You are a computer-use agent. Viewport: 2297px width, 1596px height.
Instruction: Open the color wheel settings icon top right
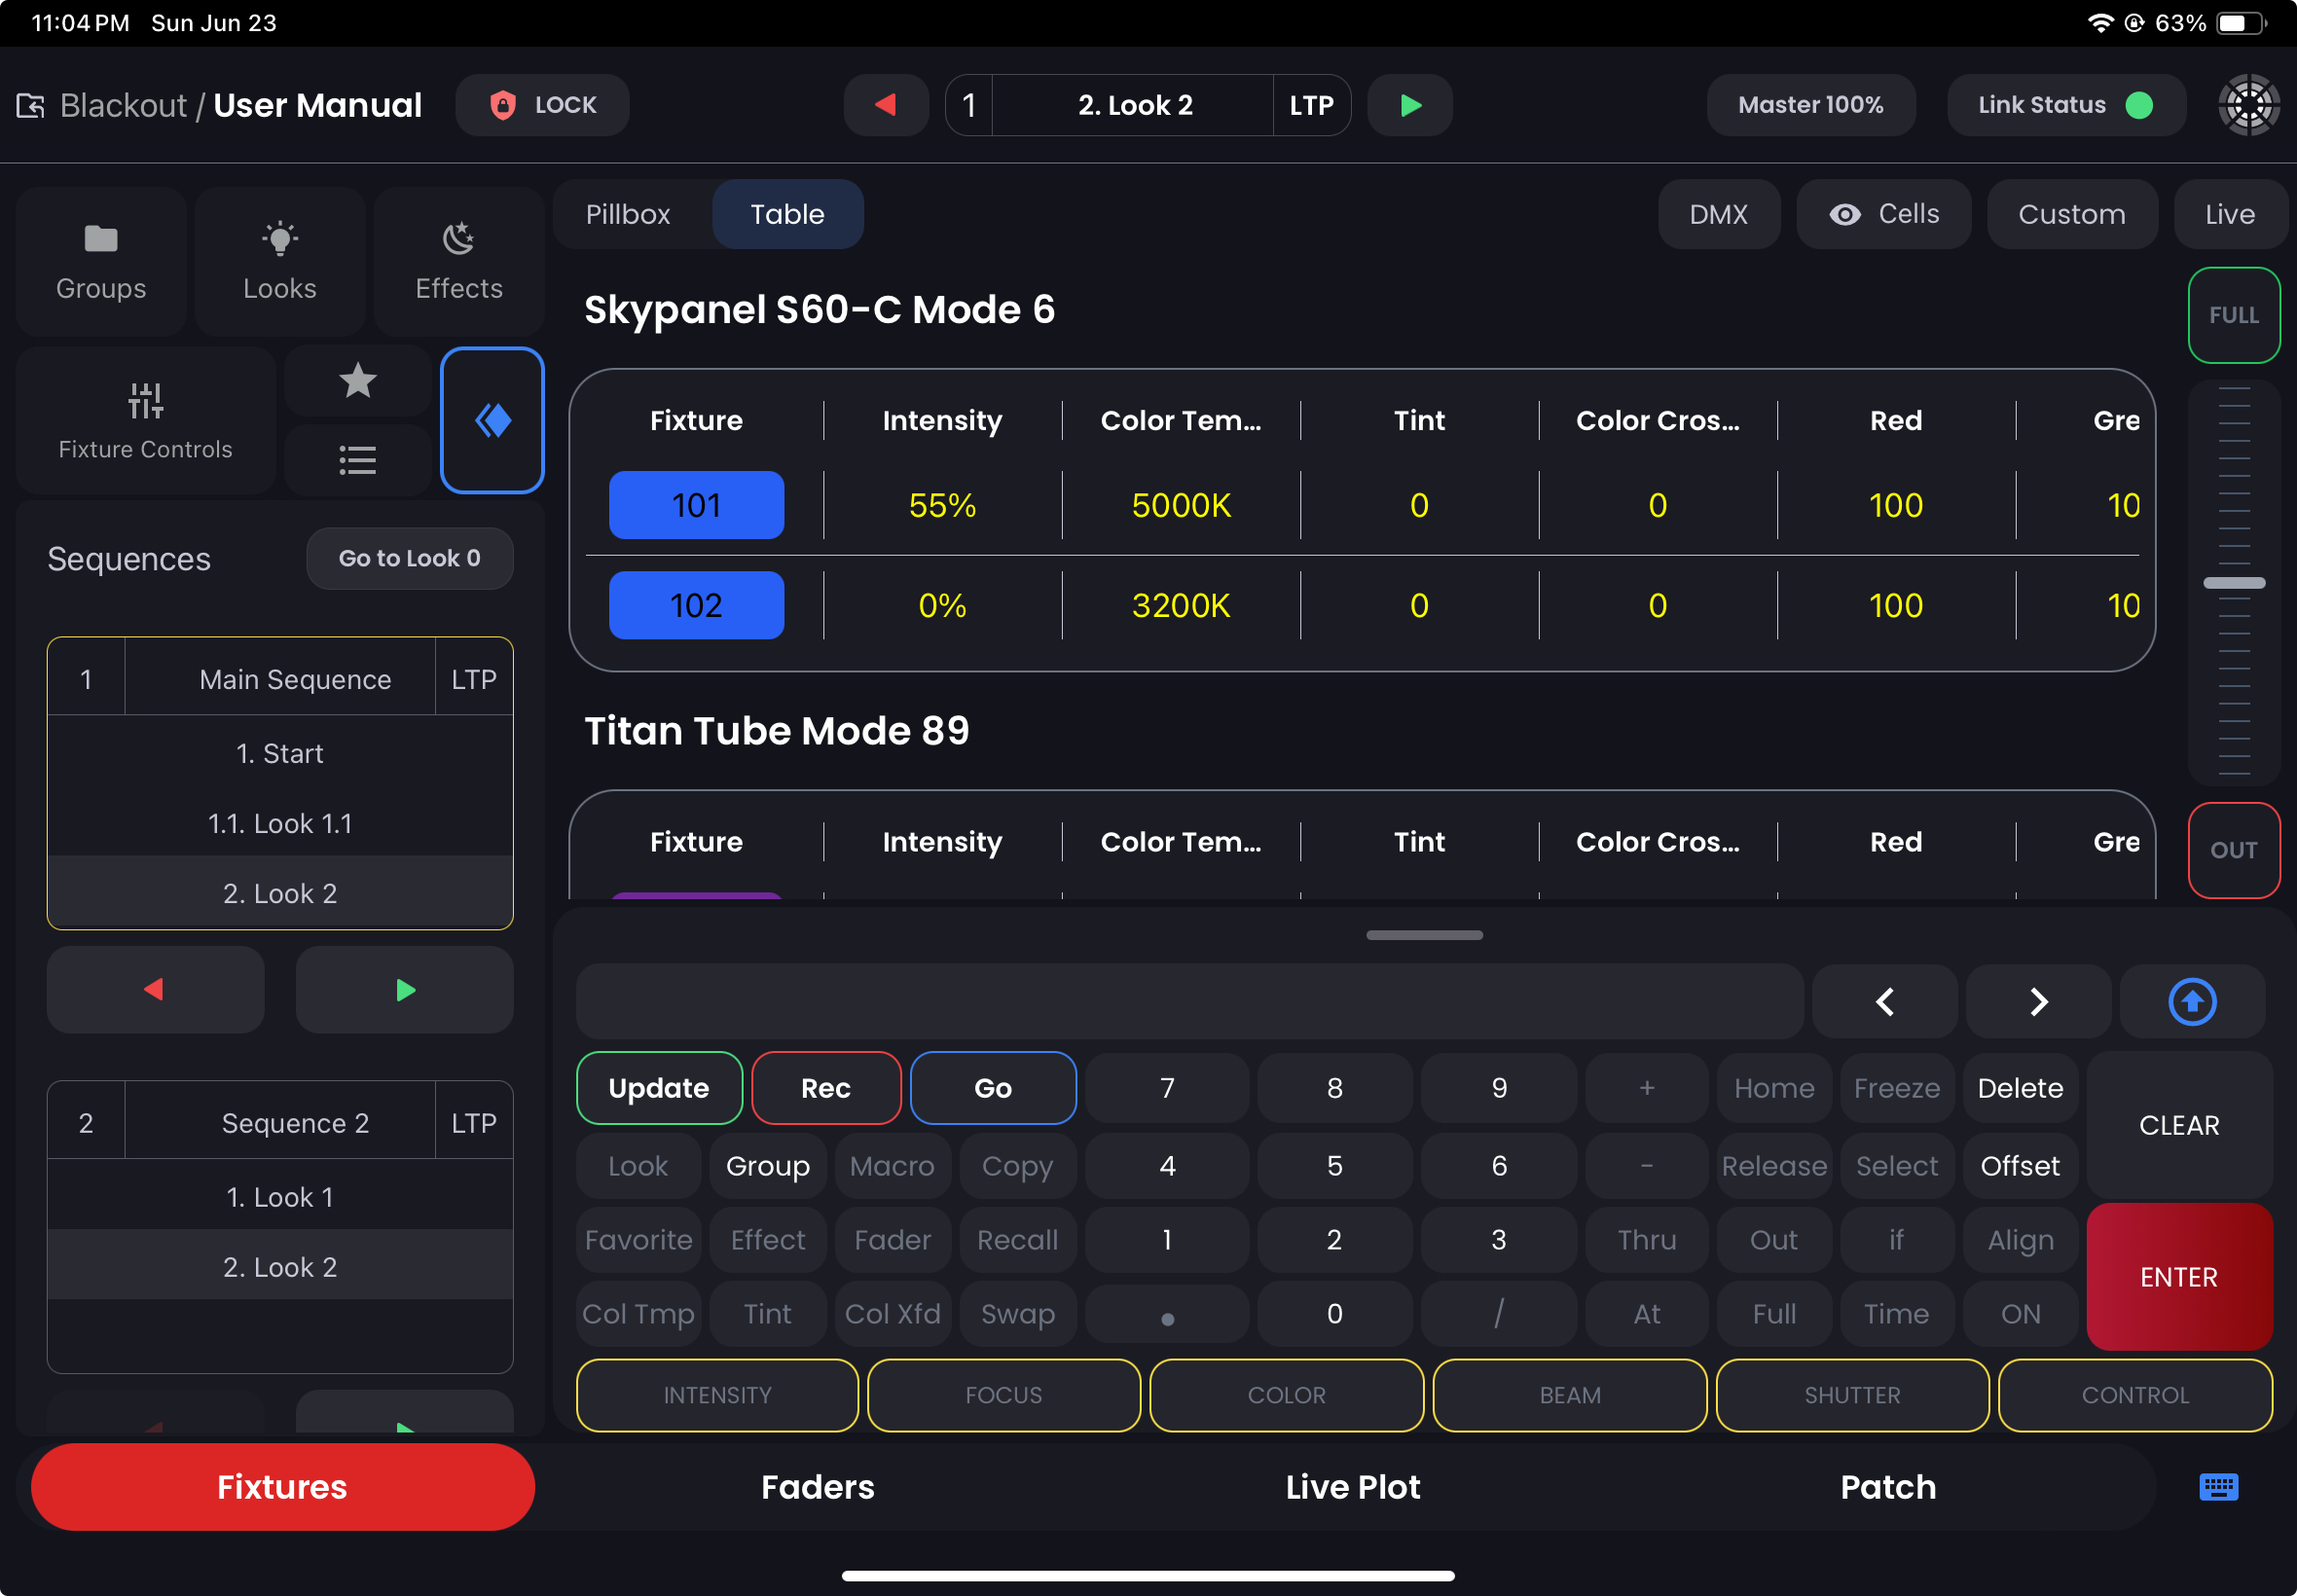click(2246, 104)
